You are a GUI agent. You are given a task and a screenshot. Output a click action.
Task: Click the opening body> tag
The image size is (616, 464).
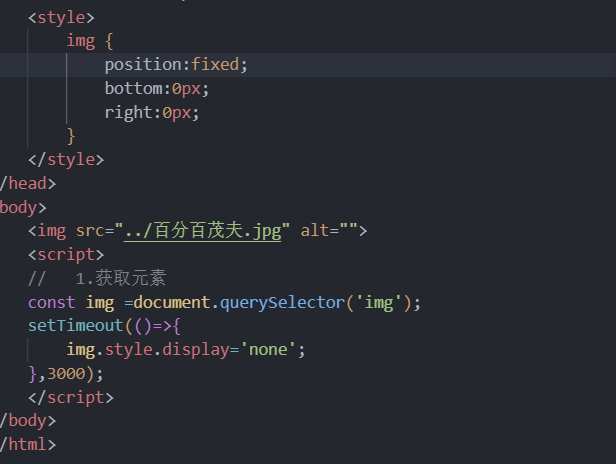point(23,207)
